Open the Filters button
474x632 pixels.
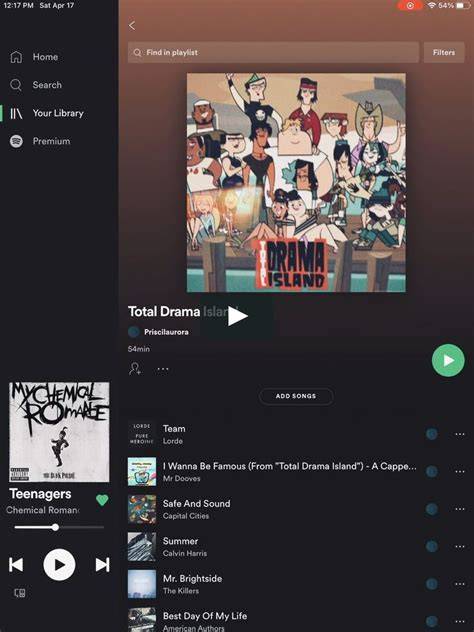click(444, 52)
